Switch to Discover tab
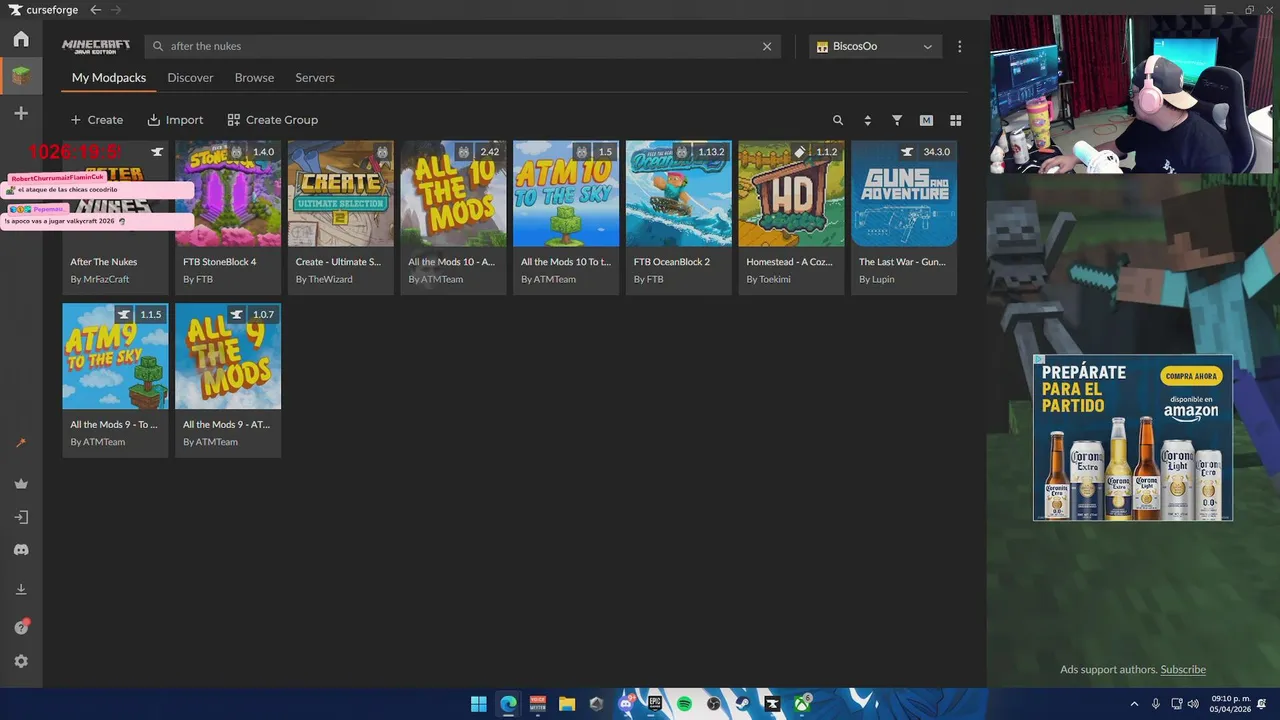 point(190,77)
